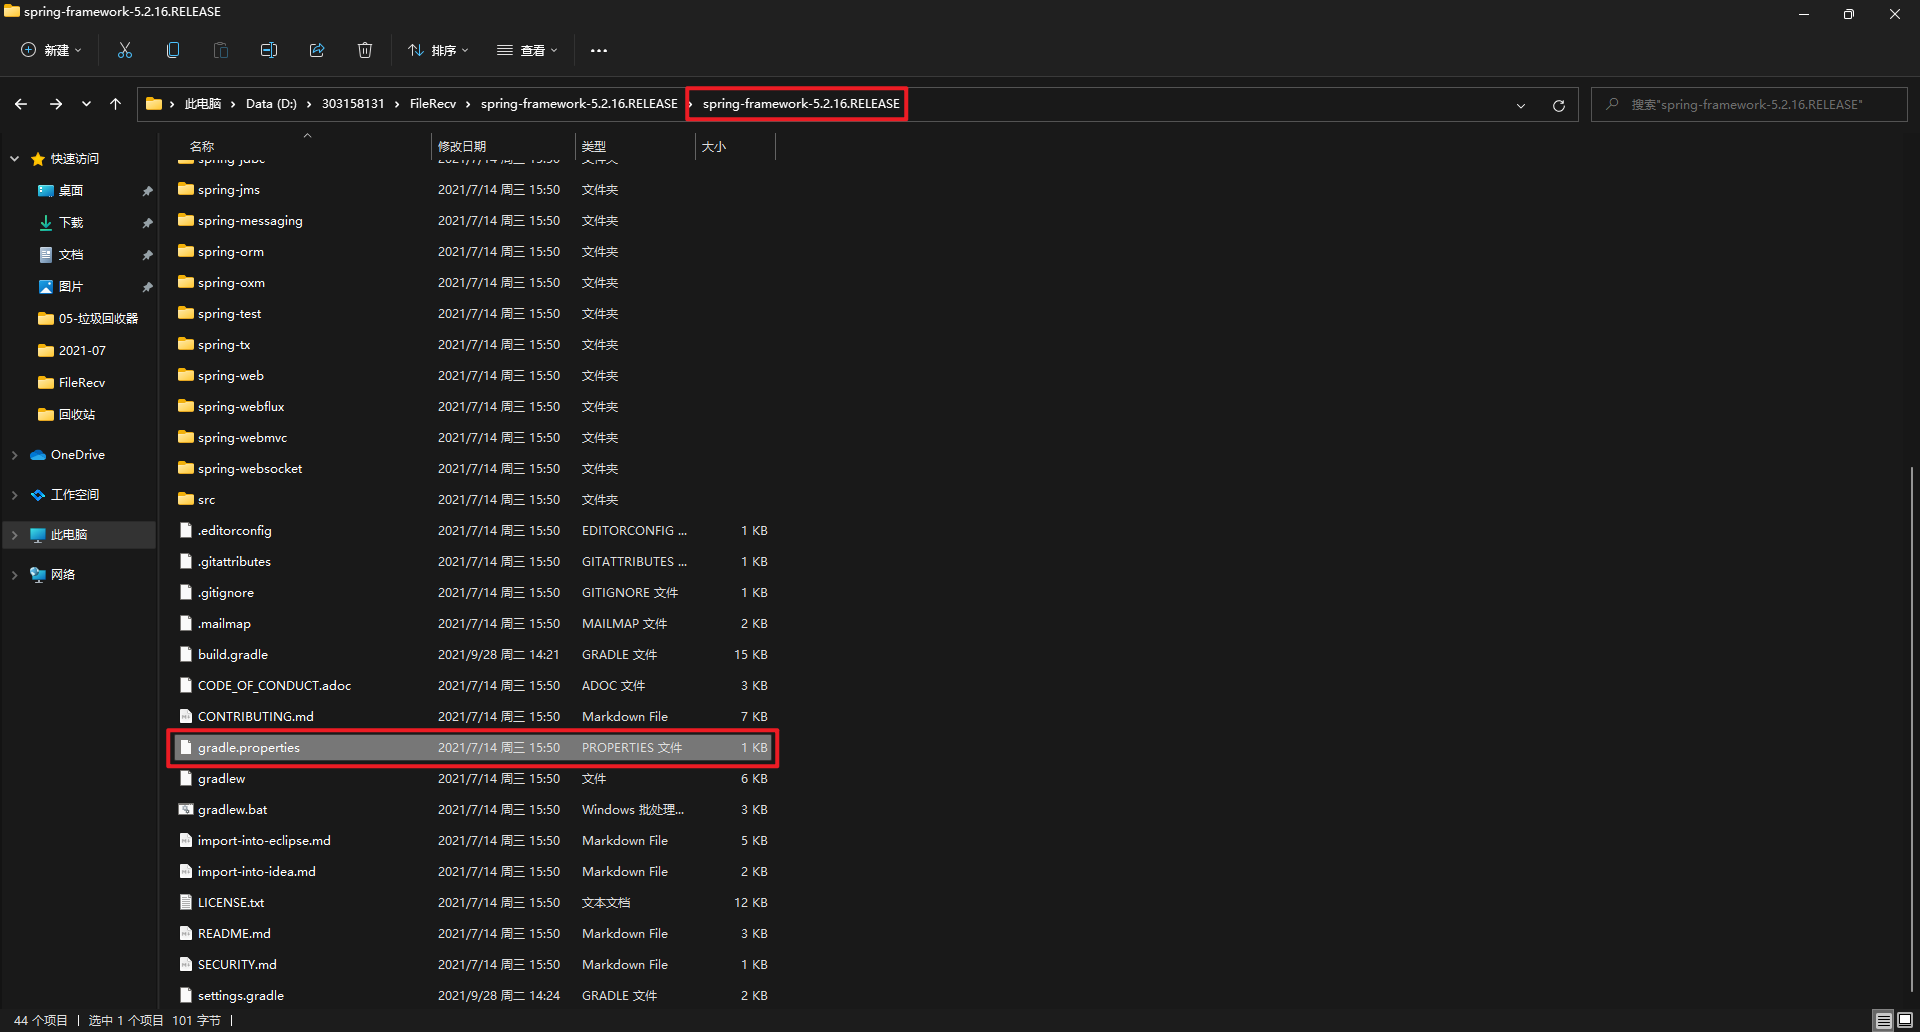Click 303158131 in the address breadcrumb
This screenshot has width=1920, height=1032.
pos(353,104)
